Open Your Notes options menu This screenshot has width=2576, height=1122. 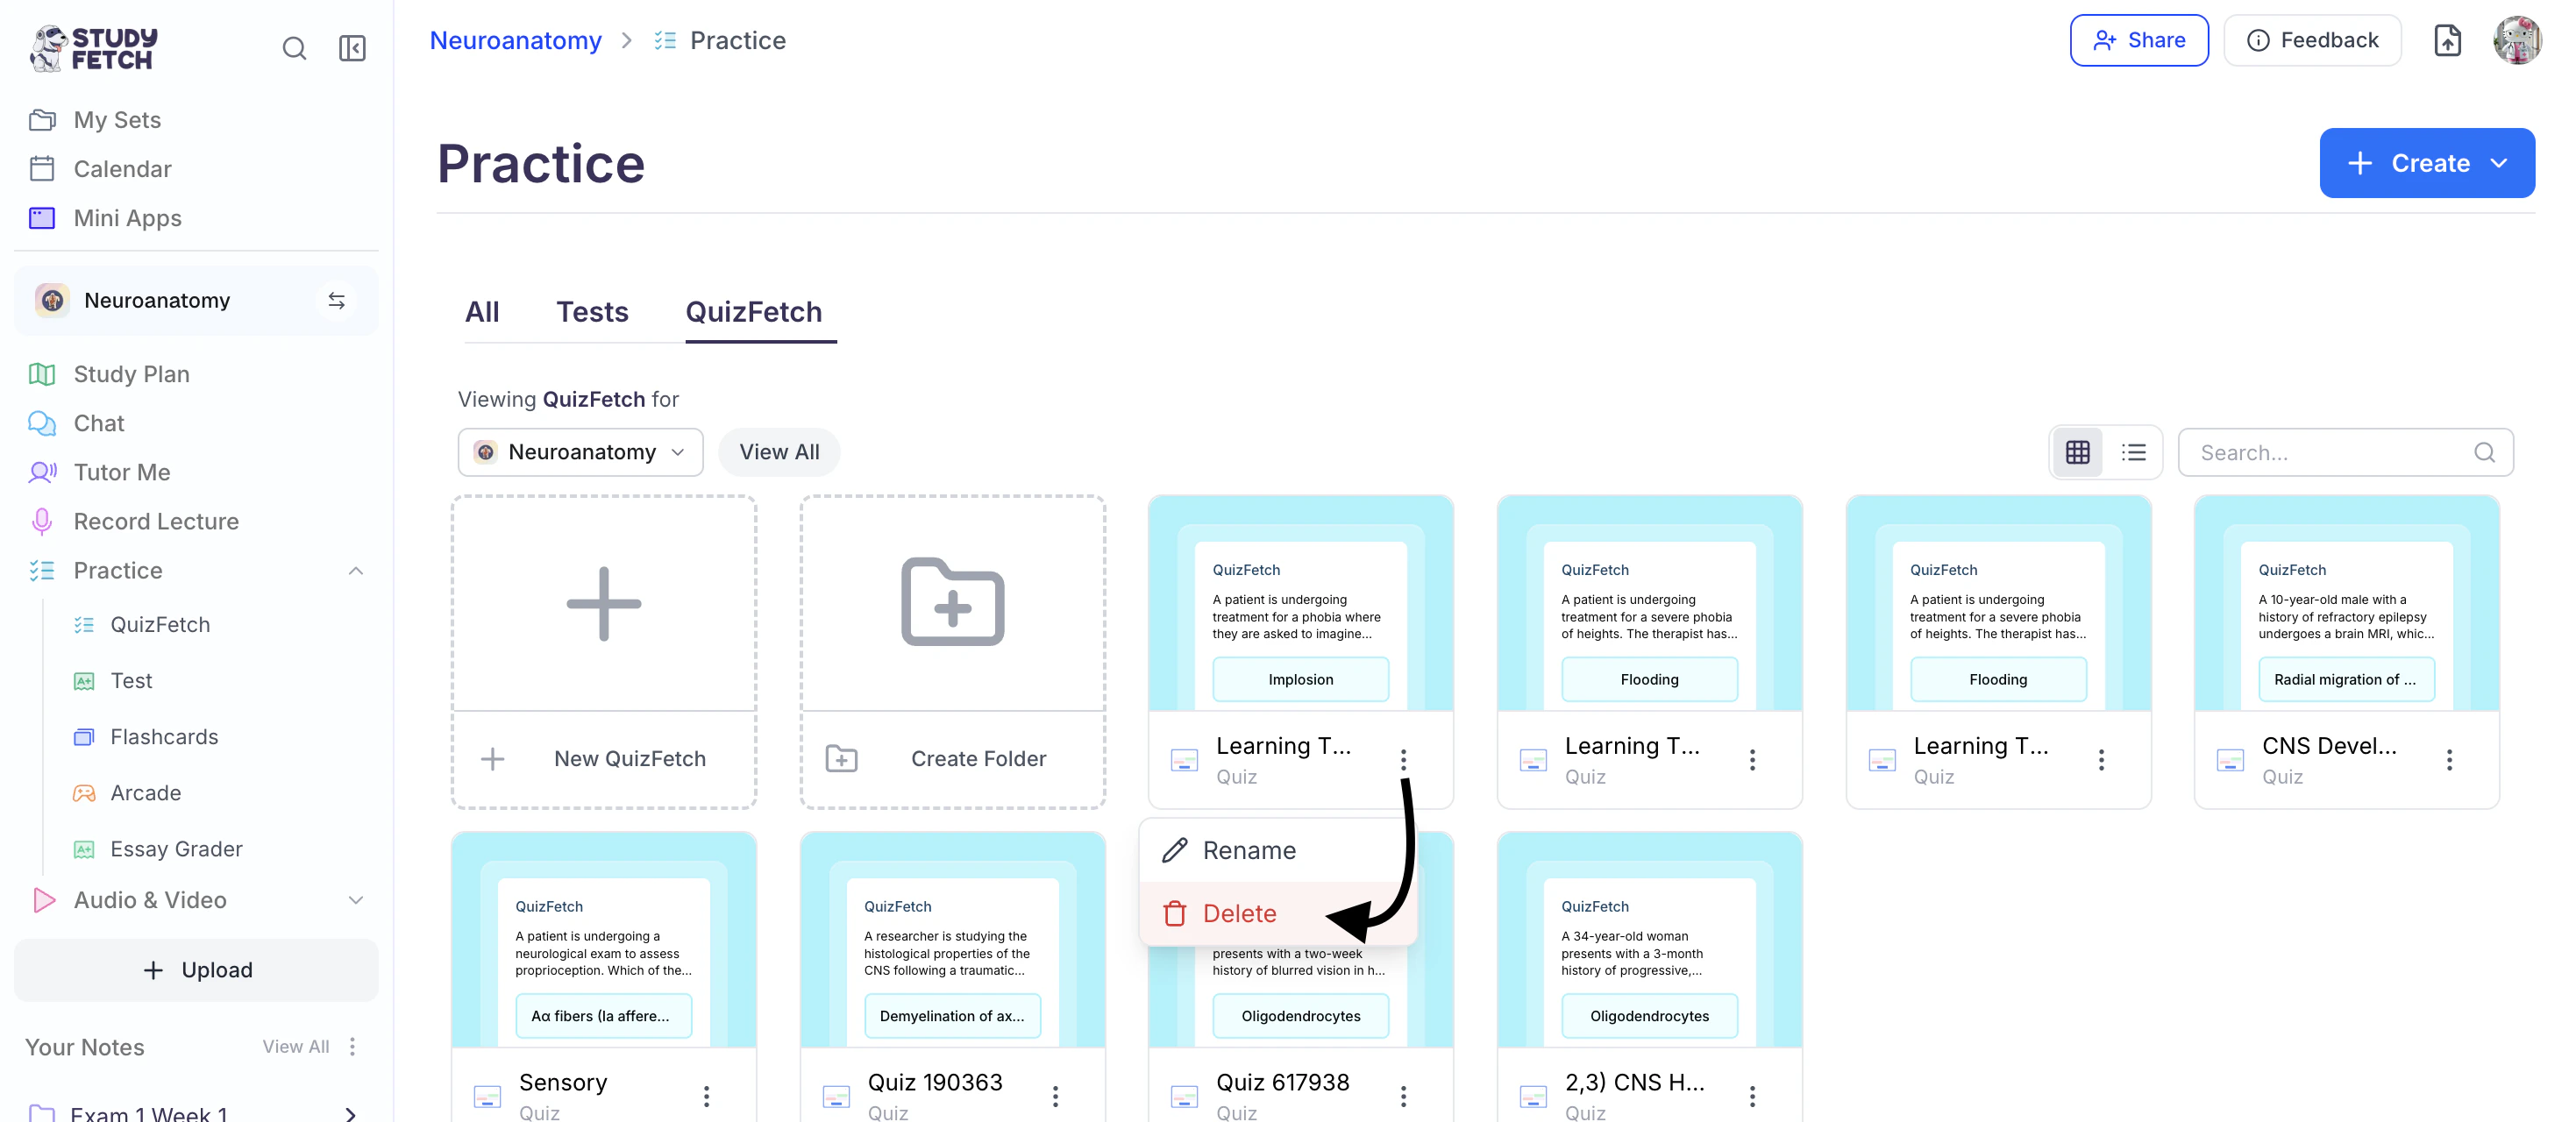coord(352,1046)
